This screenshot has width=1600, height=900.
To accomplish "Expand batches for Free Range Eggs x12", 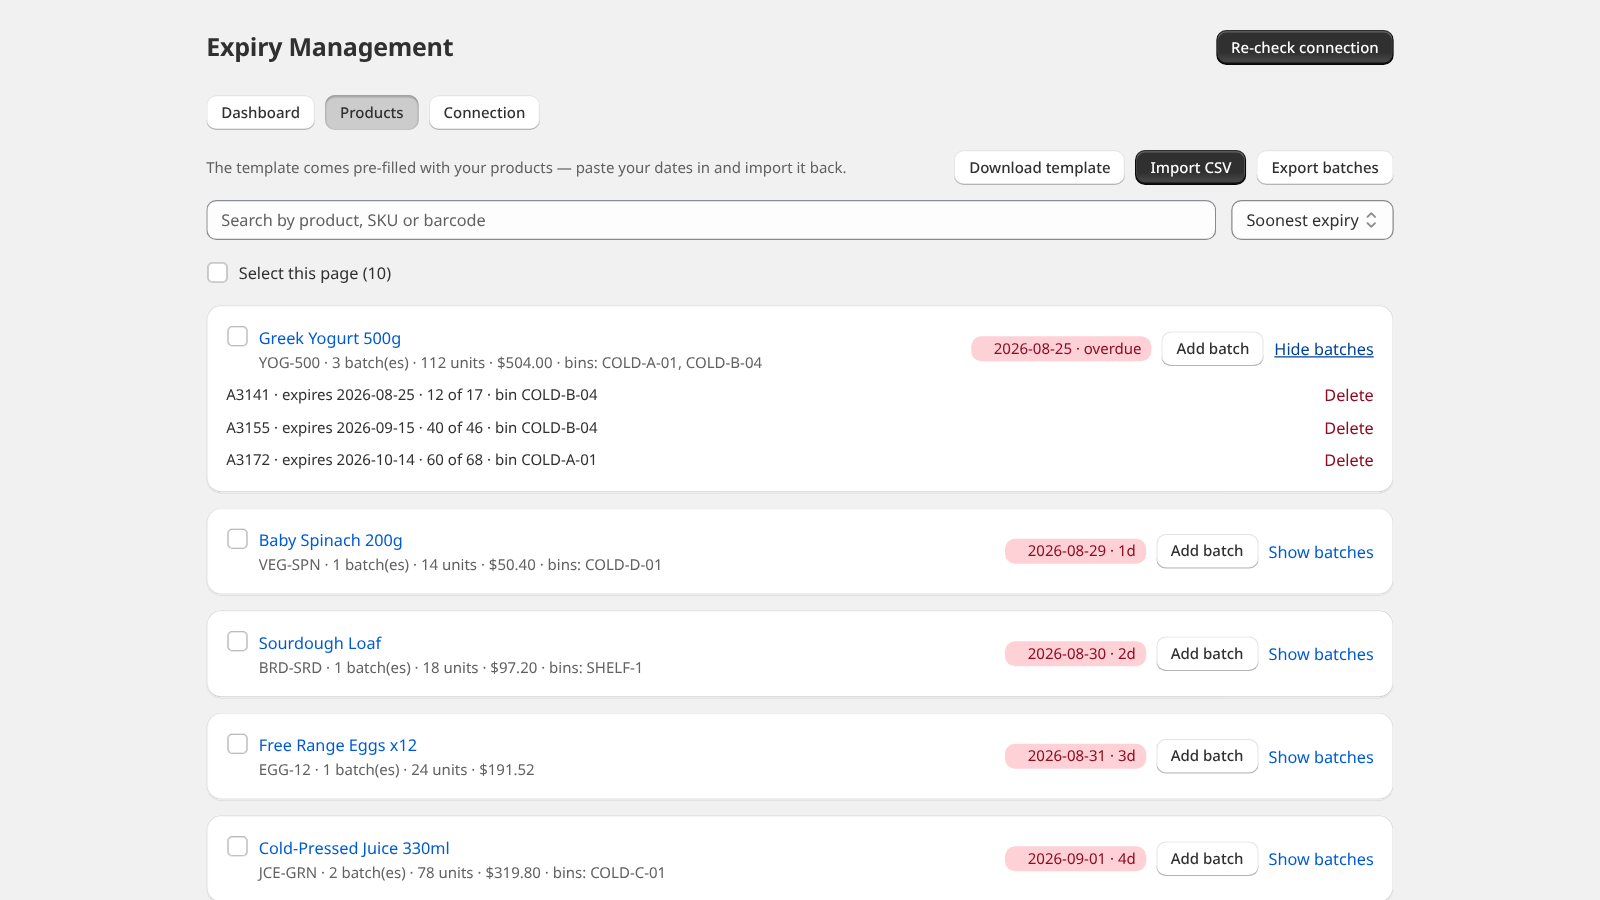I will [1320, 757].
